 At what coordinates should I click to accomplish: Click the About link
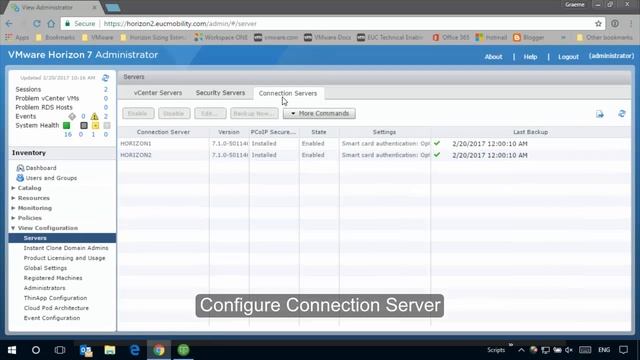[493, 57]
